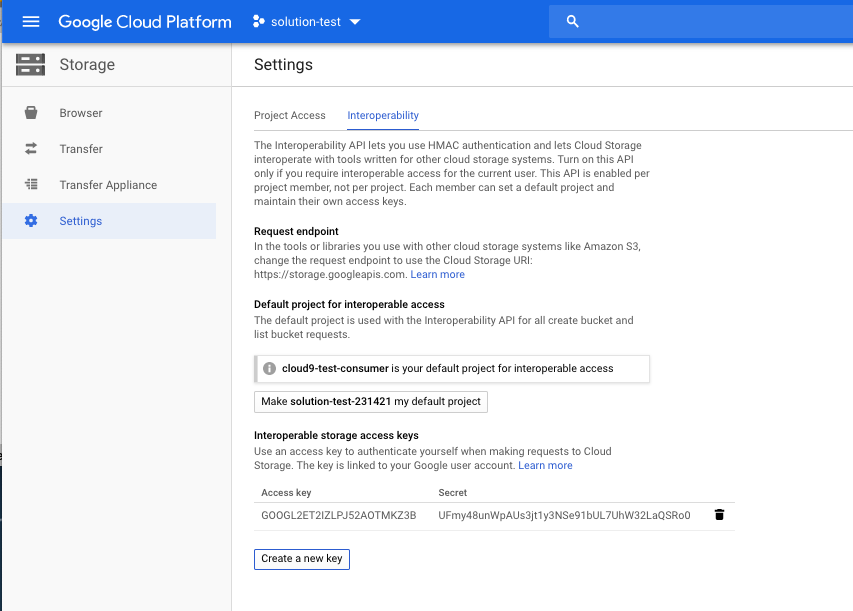This screenshot has height=611, width=853.
Task: Click the Request endpoint heading
Action: [296, 231]
